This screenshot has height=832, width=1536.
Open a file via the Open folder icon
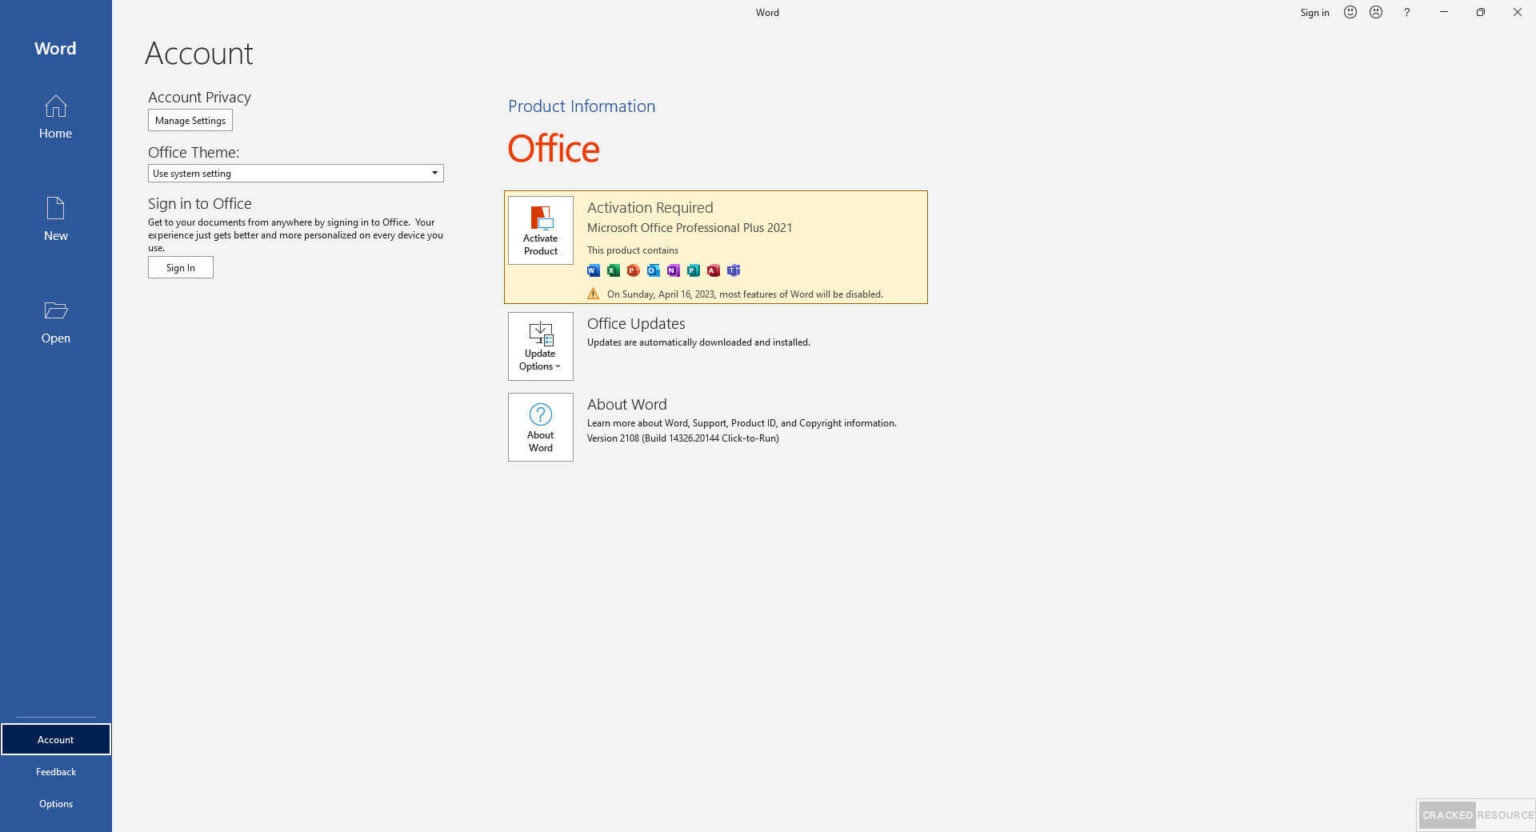pyautogui.click(x=55, y=318)
